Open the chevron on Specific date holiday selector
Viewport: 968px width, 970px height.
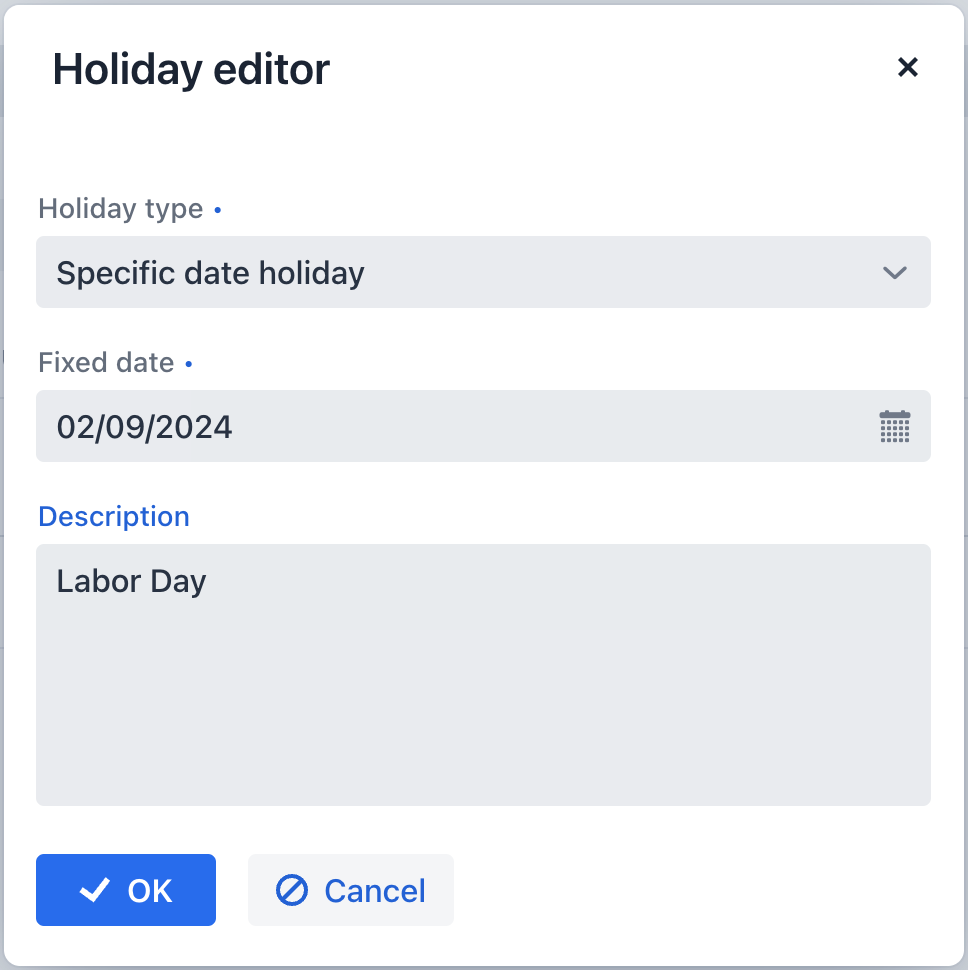click(x=895, y=272)
